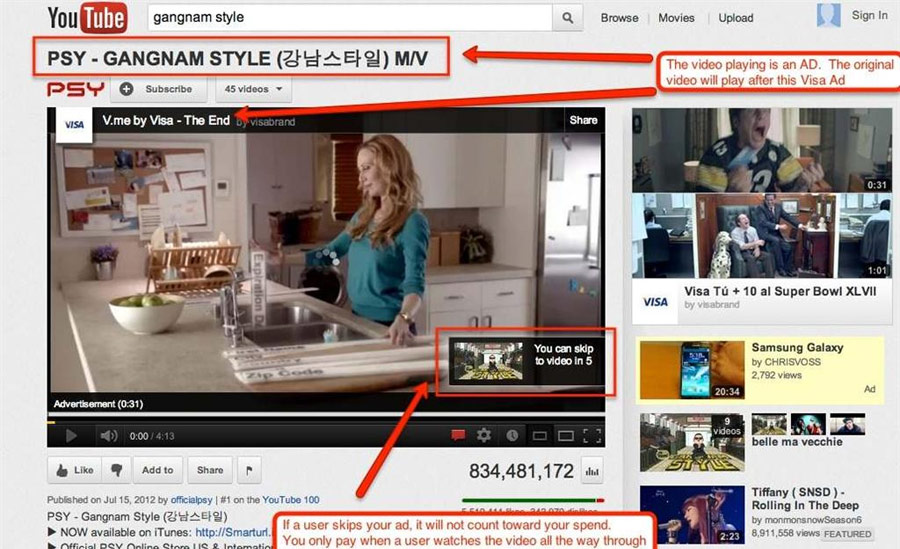The image size is (900, 549).
Task: Click the Visa logo in player header
Action: pyautogui.click(x=74, y=125)
